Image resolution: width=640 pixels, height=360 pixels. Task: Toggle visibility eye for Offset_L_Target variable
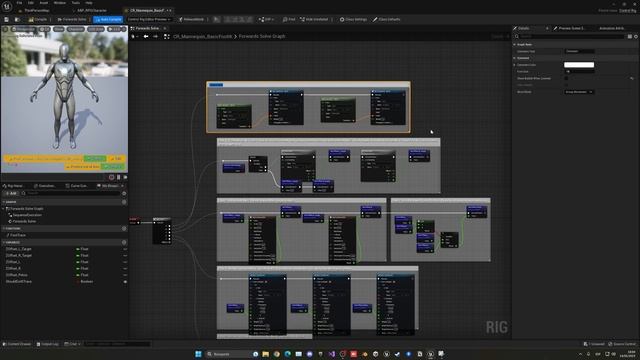[125, 249]
